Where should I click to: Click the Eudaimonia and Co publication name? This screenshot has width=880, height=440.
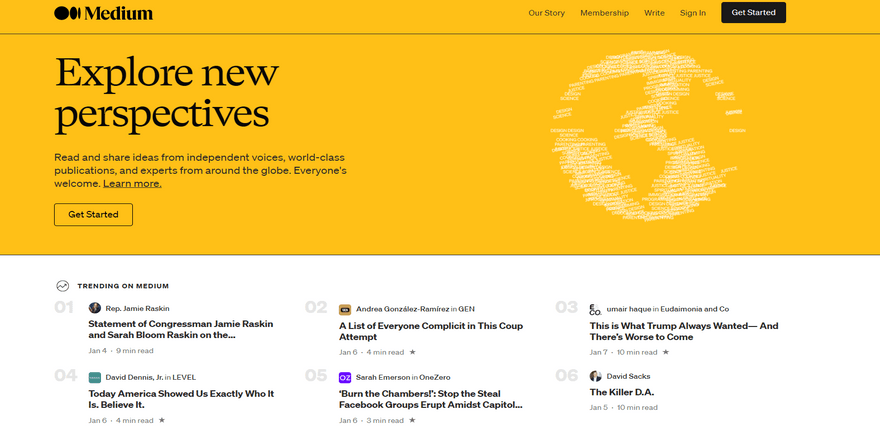click(x=695, y=309)
